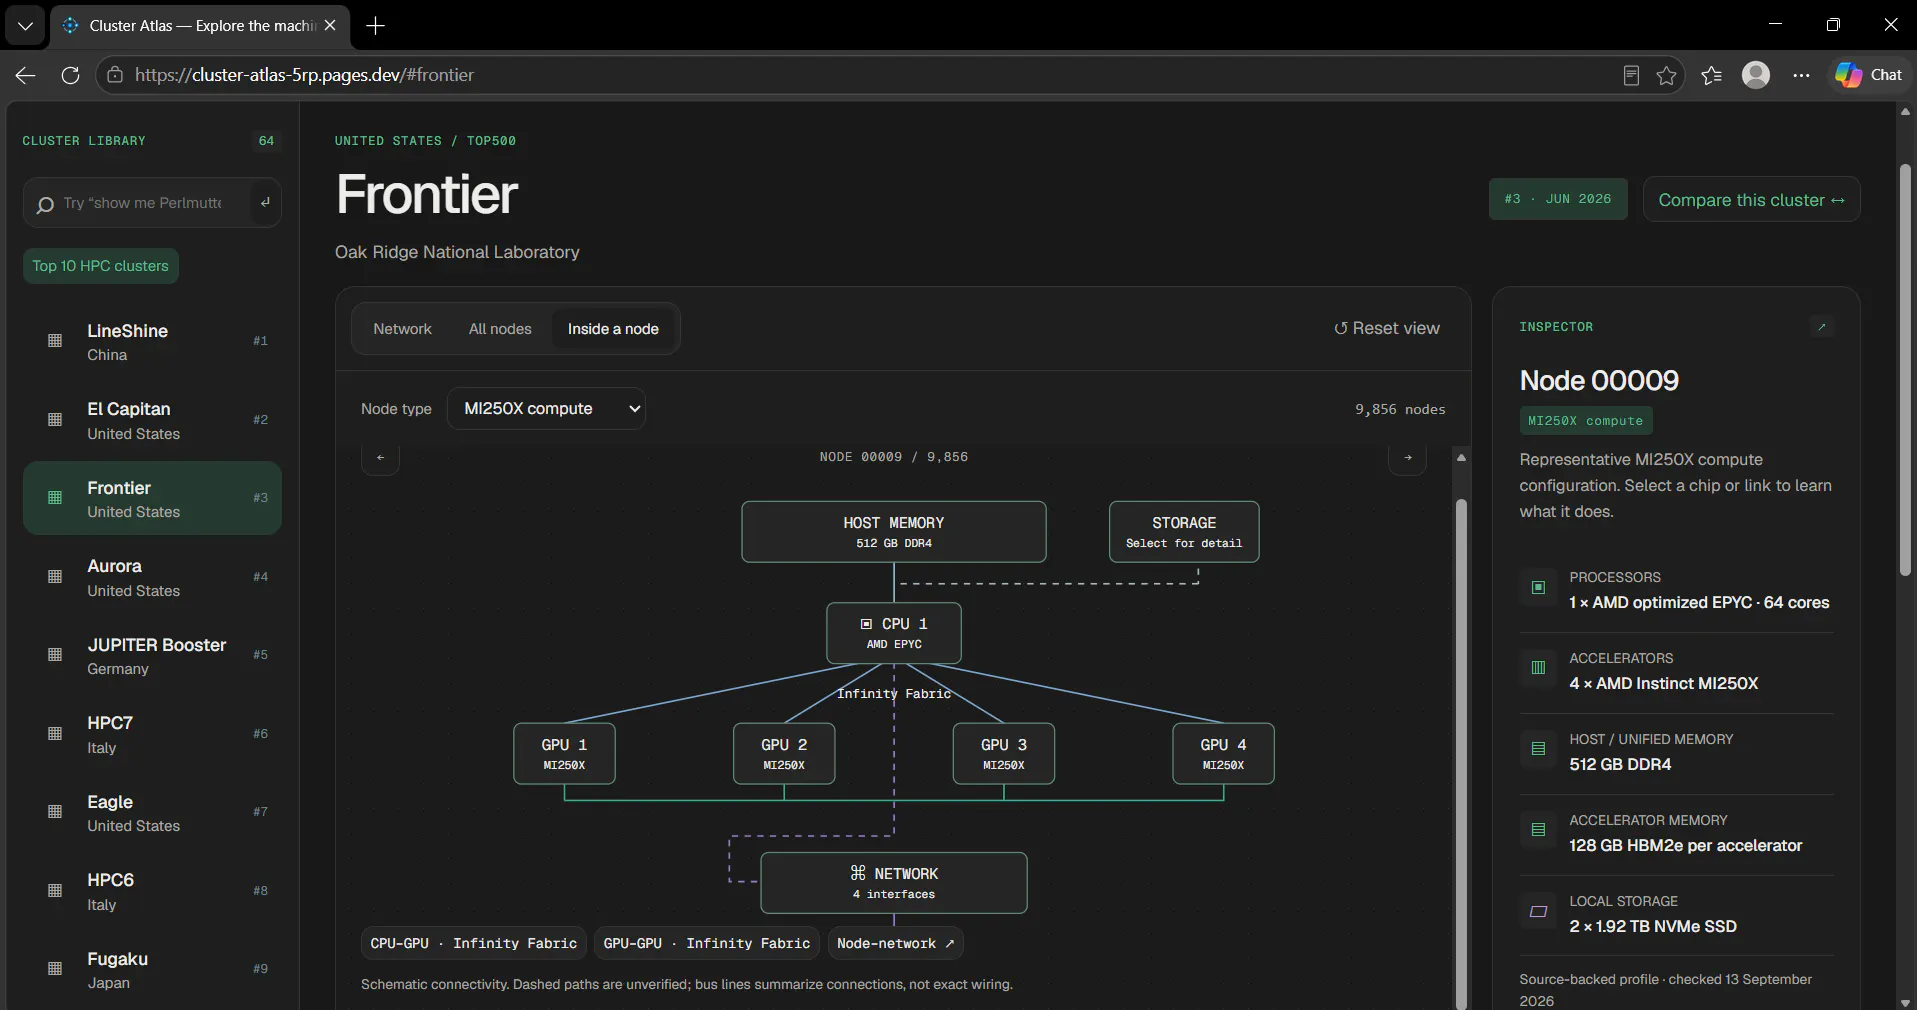Click Compare this cluster button
The height and width of the screenshot is (1010, 1917).
point(1751,200)
